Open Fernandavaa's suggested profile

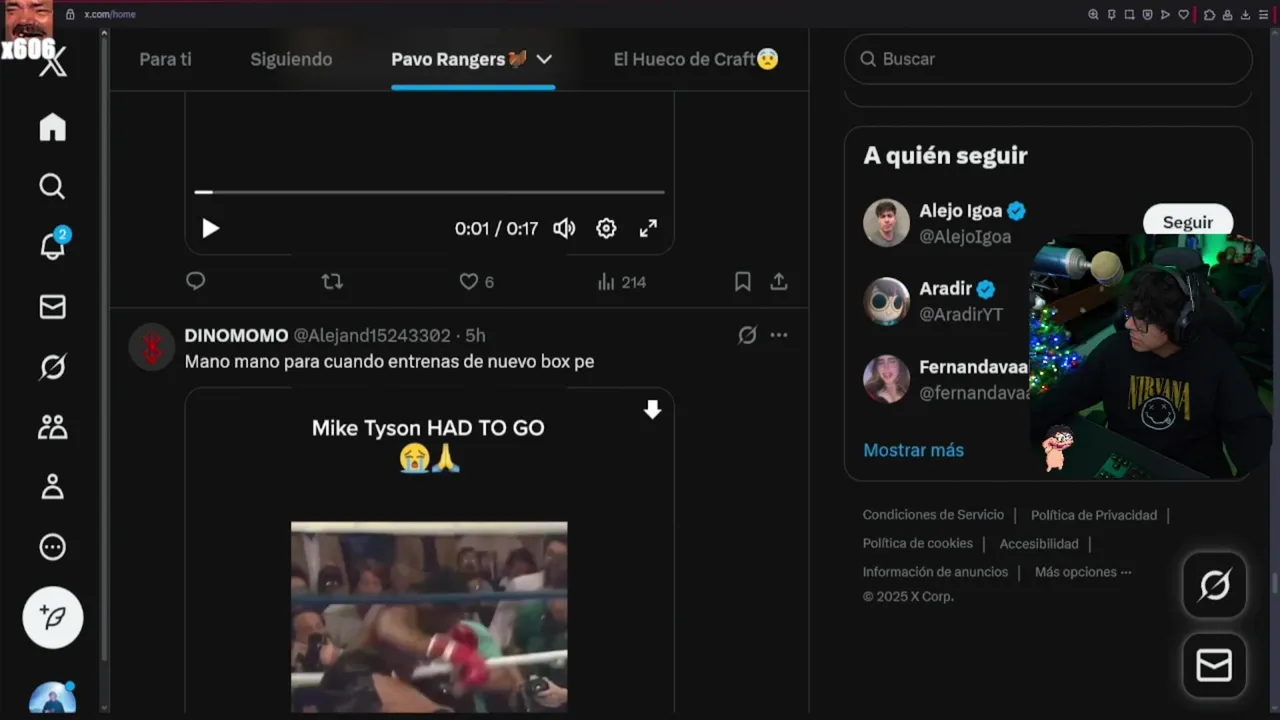(974, 367)
